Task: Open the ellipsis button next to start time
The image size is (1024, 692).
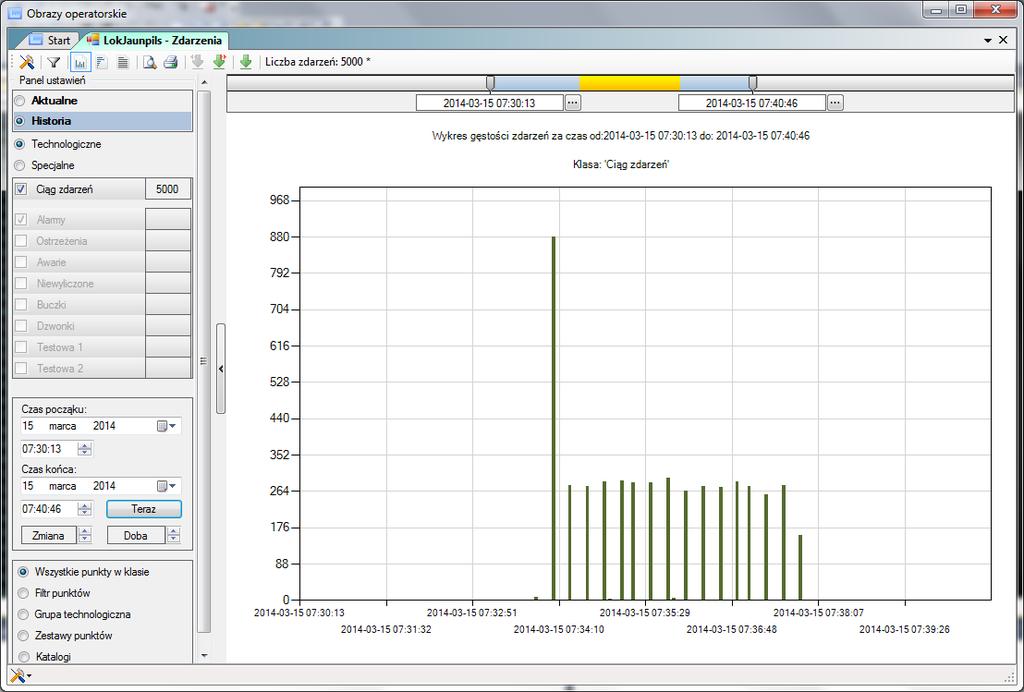Action: (573, 103)
